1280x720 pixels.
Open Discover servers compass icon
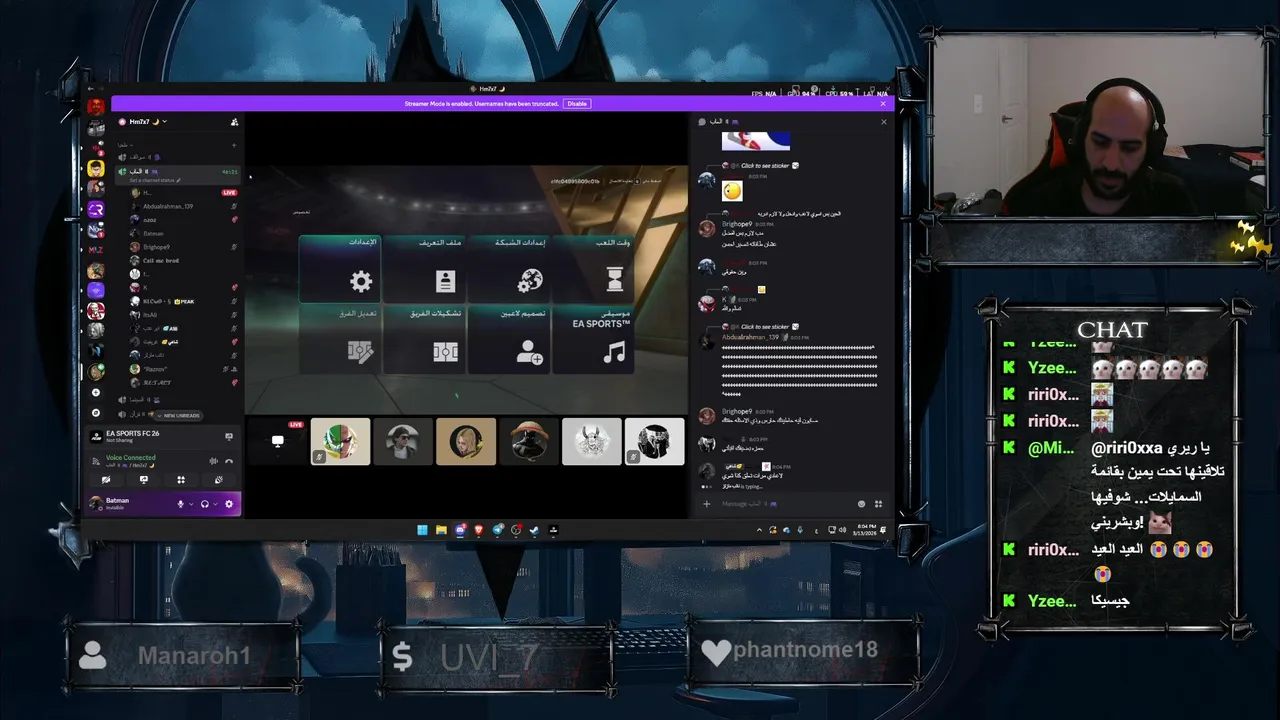point(96,412)
